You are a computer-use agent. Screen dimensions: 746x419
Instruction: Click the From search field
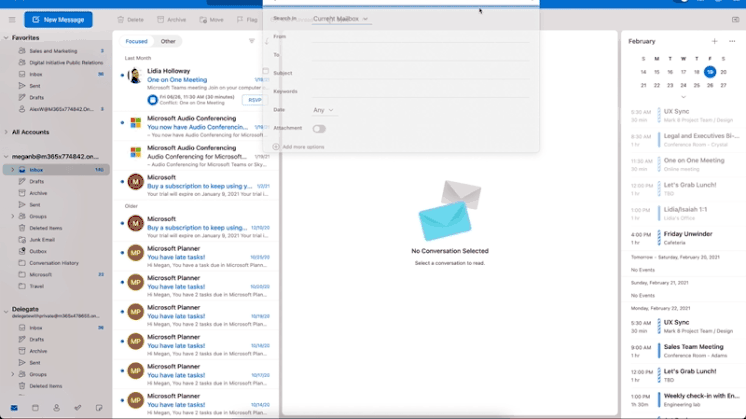pos(421,37)
